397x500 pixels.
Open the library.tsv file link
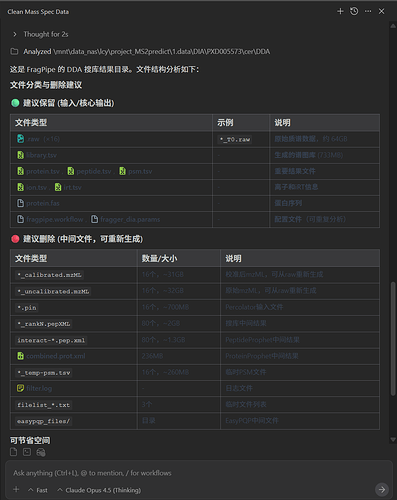point(41,155)
